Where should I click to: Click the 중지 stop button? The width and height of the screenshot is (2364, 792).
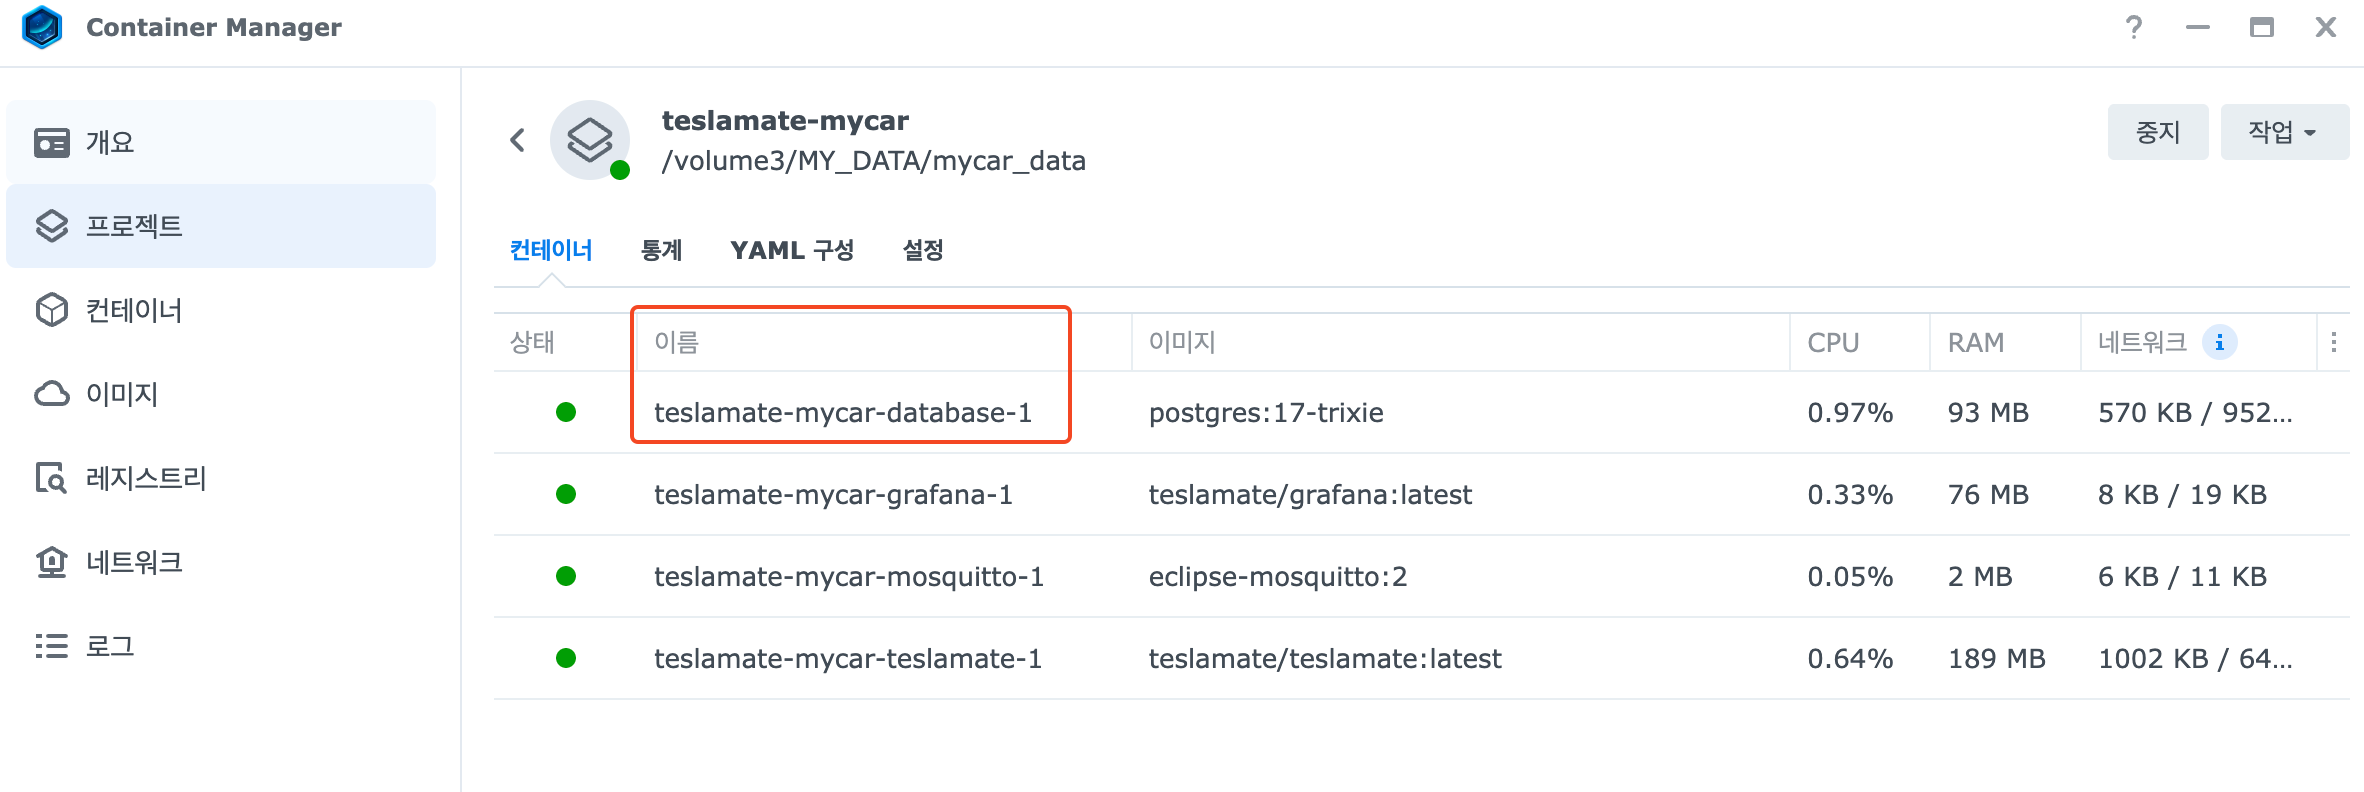coord(2158,132)
